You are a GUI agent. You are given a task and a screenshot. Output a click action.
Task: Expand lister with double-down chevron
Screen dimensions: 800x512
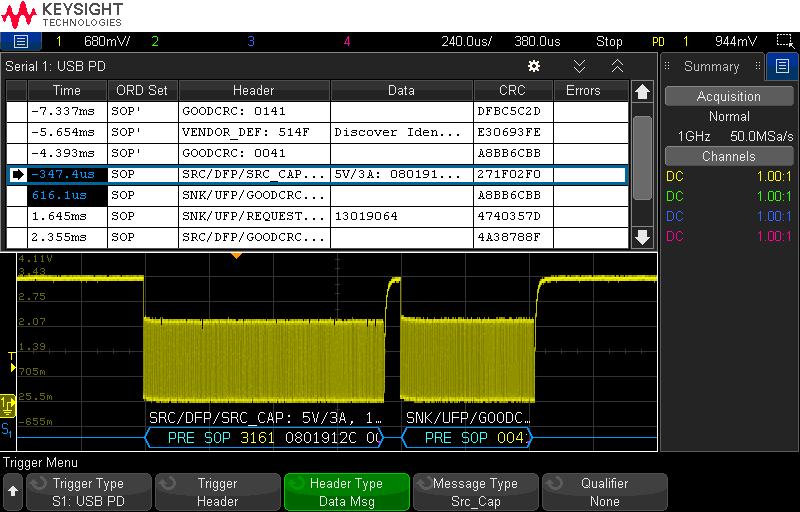pyautogui.click(x=579, y=66)
